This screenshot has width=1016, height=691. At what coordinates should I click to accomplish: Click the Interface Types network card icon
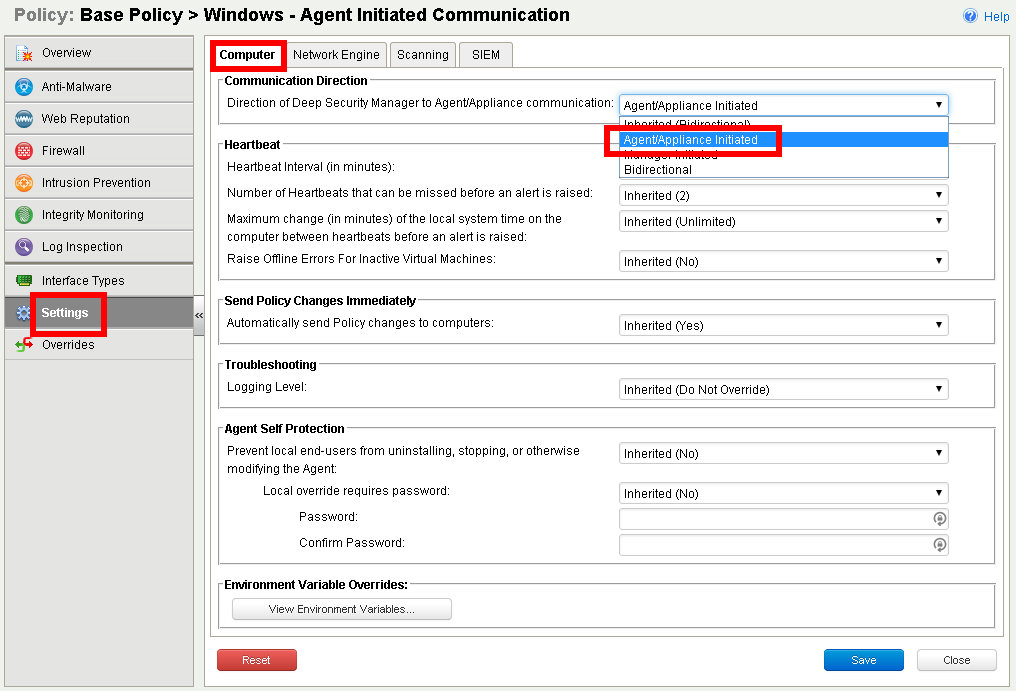click(x=24, y=281)
